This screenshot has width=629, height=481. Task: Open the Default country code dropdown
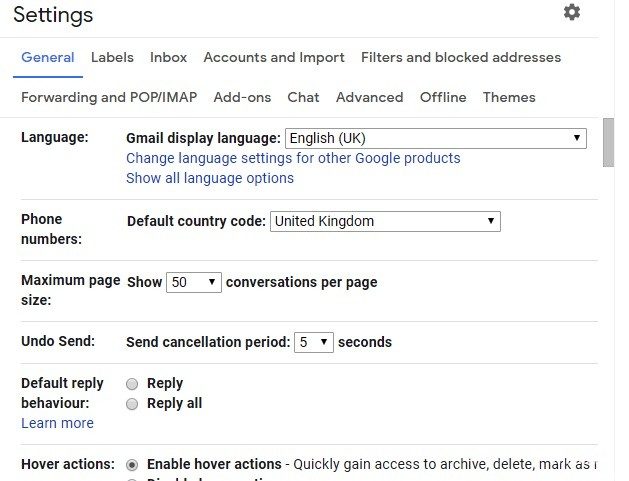coord(385,221)
